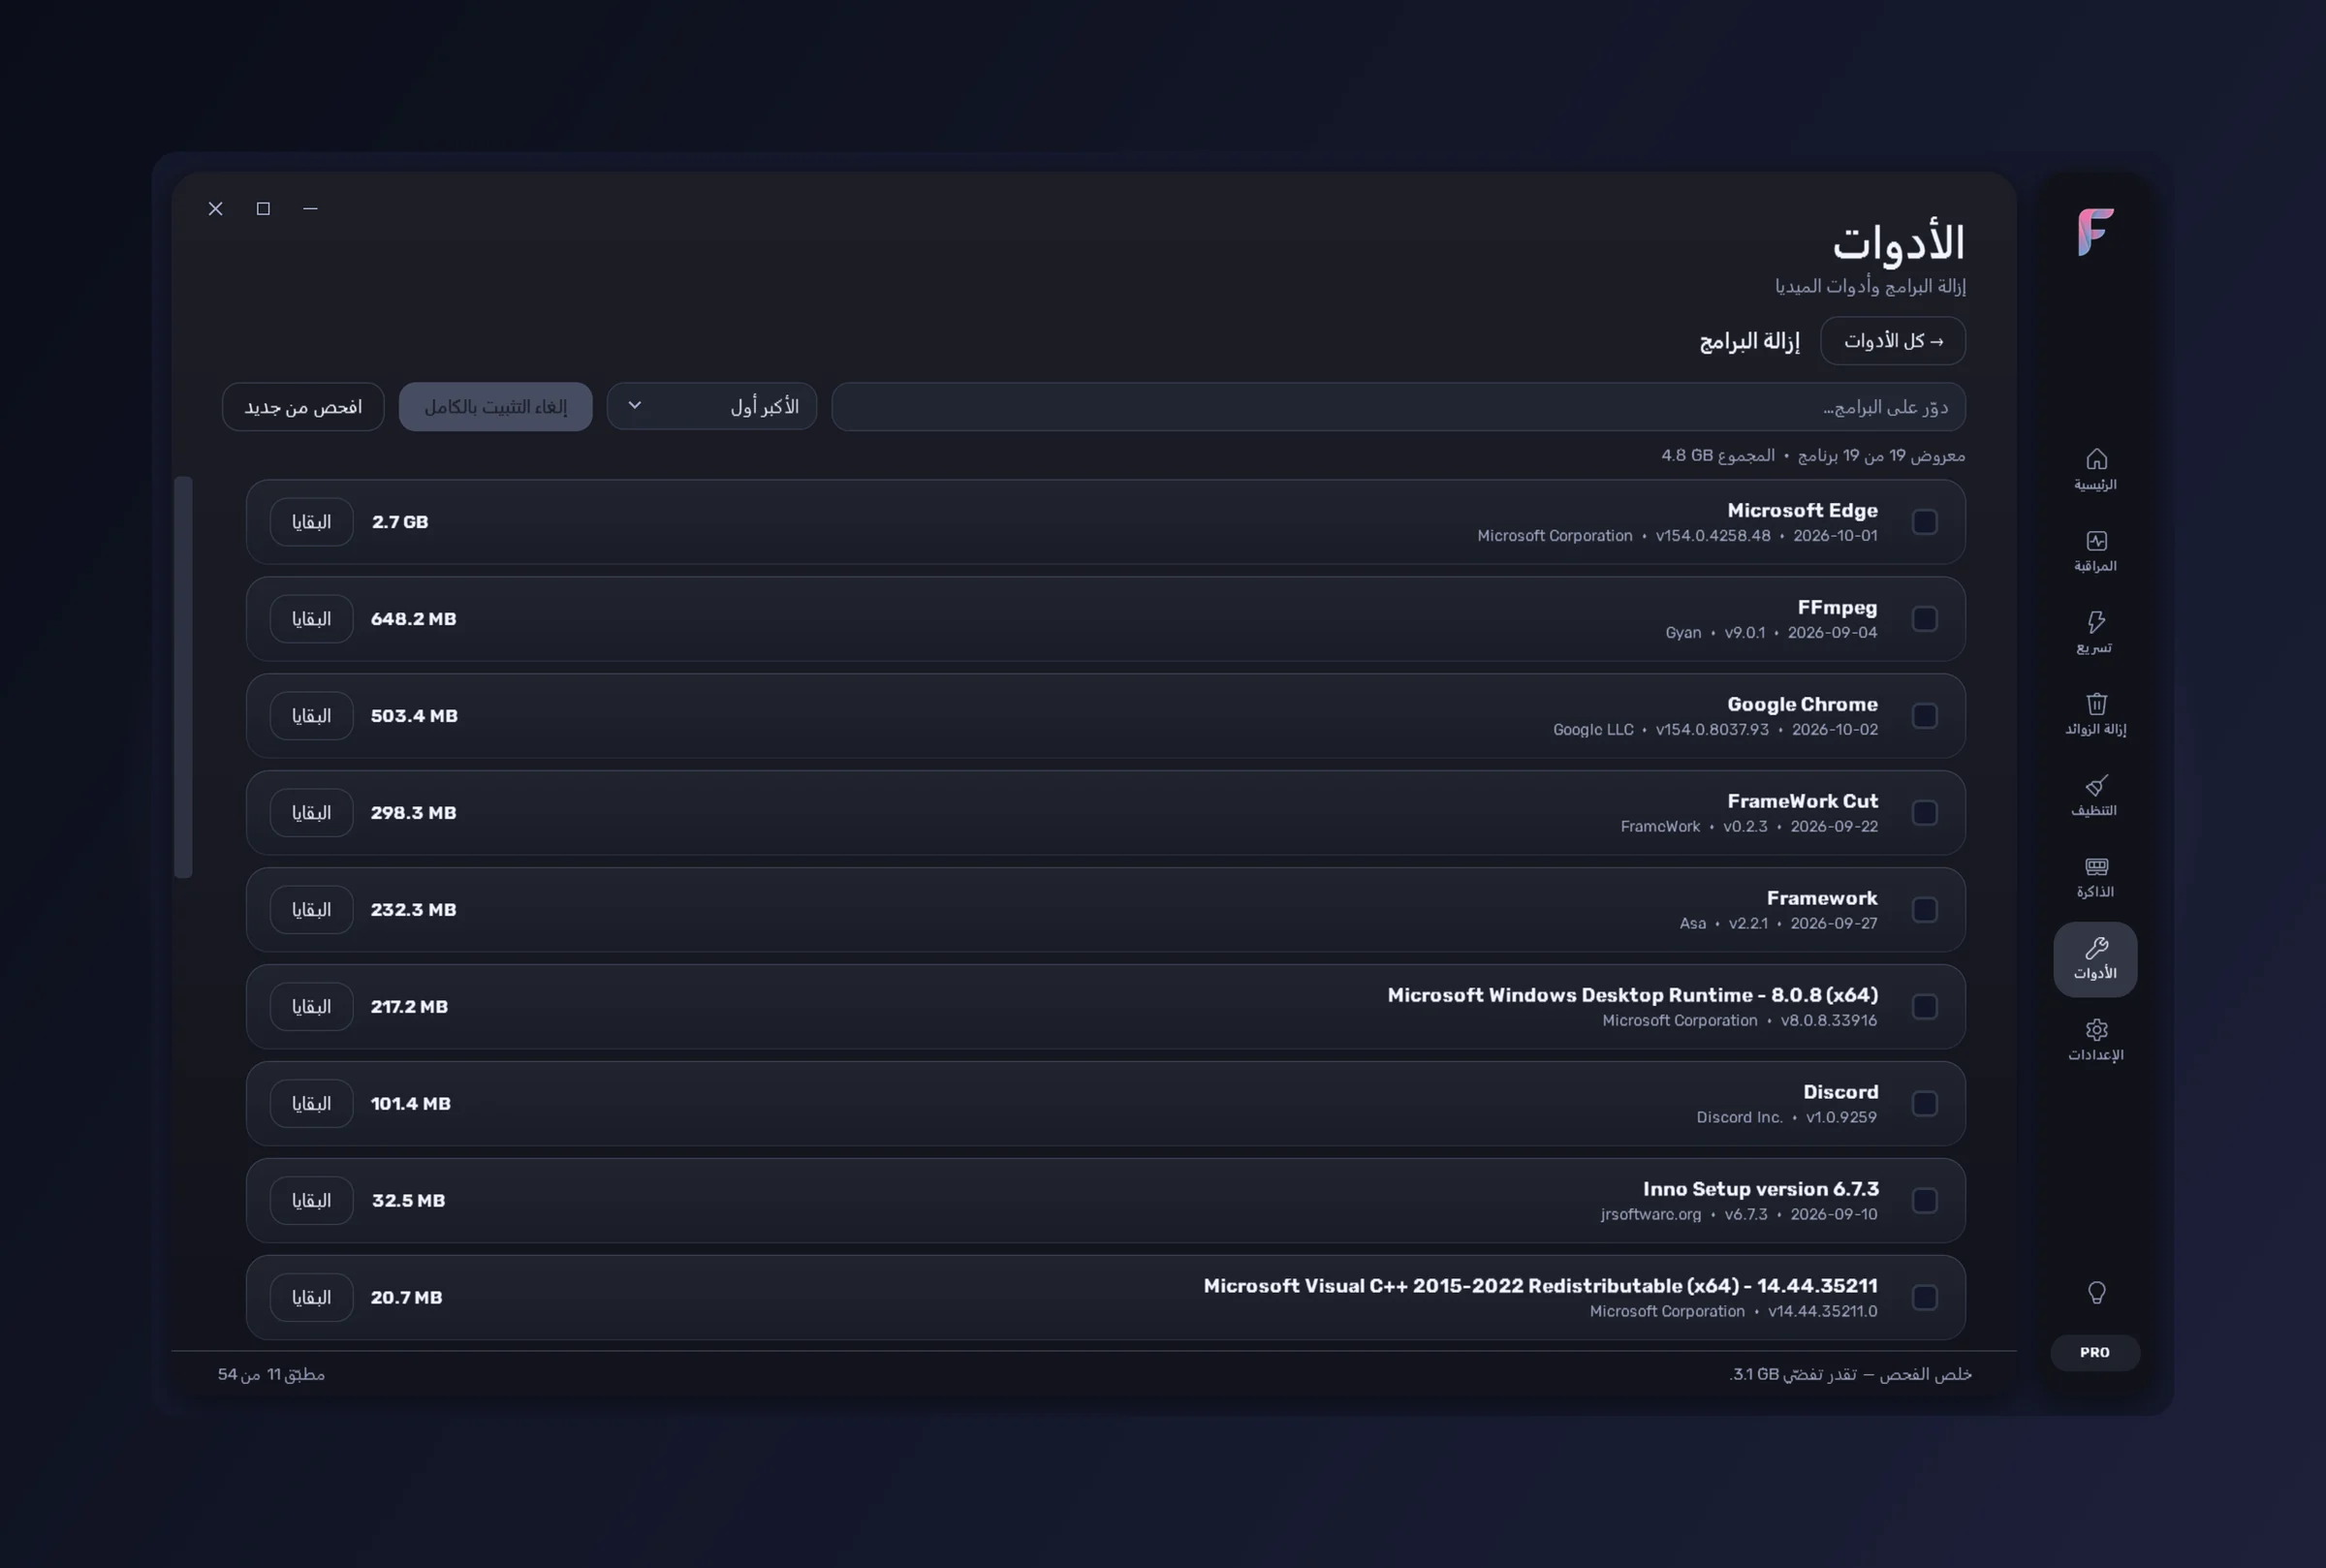Tick the Google Chrome checkbox
The width and height of the screenshot is (2326, 1568).
coord(1925,716)
